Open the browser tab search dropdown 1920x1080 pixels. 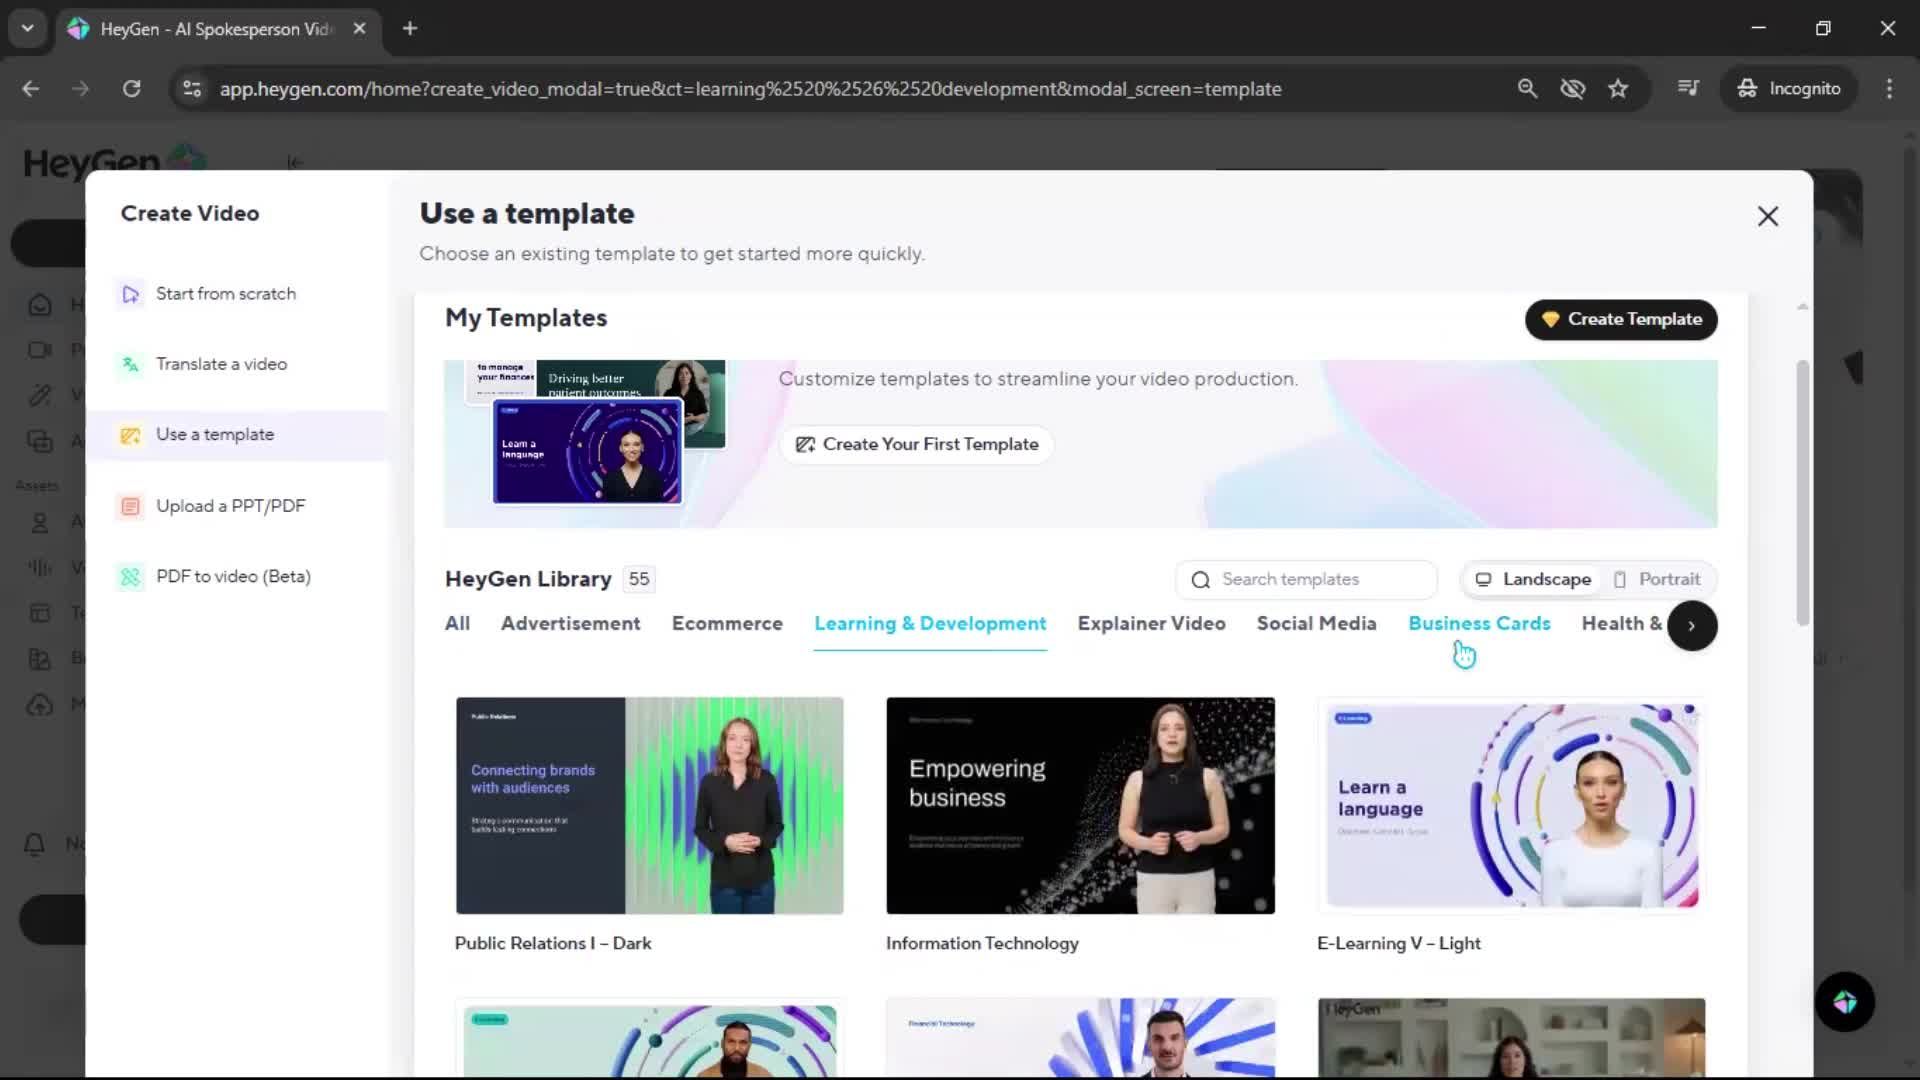27,28
